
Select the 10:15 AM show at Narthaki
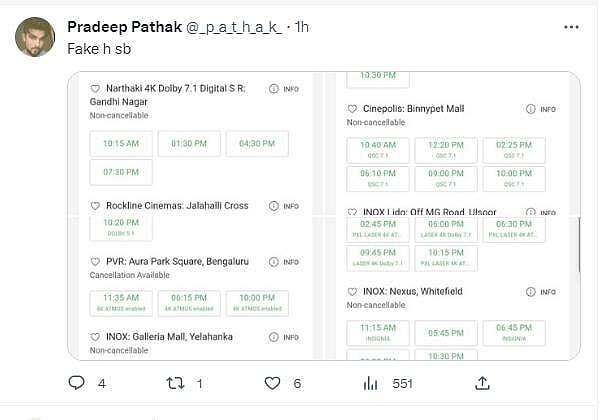[x=121, y=144]
